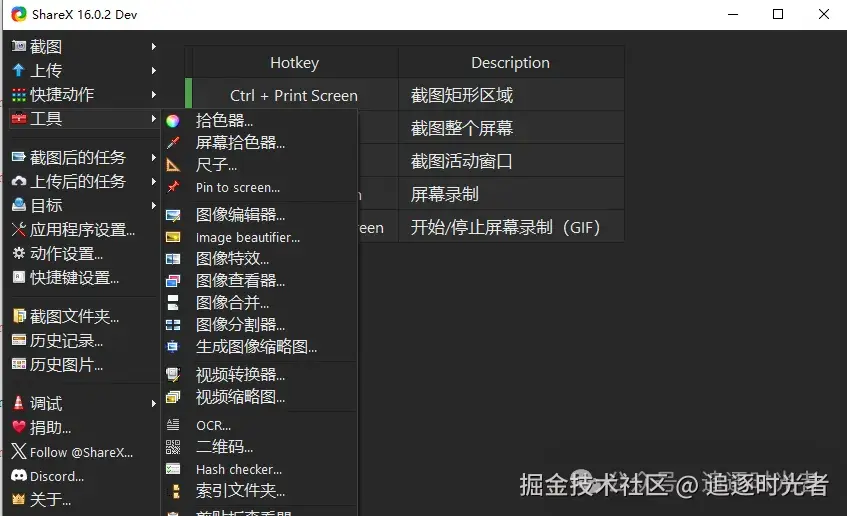Screen dimensions: 847x516
Task: Expand the 工具 submenu arrow
Action: [154, 118]
